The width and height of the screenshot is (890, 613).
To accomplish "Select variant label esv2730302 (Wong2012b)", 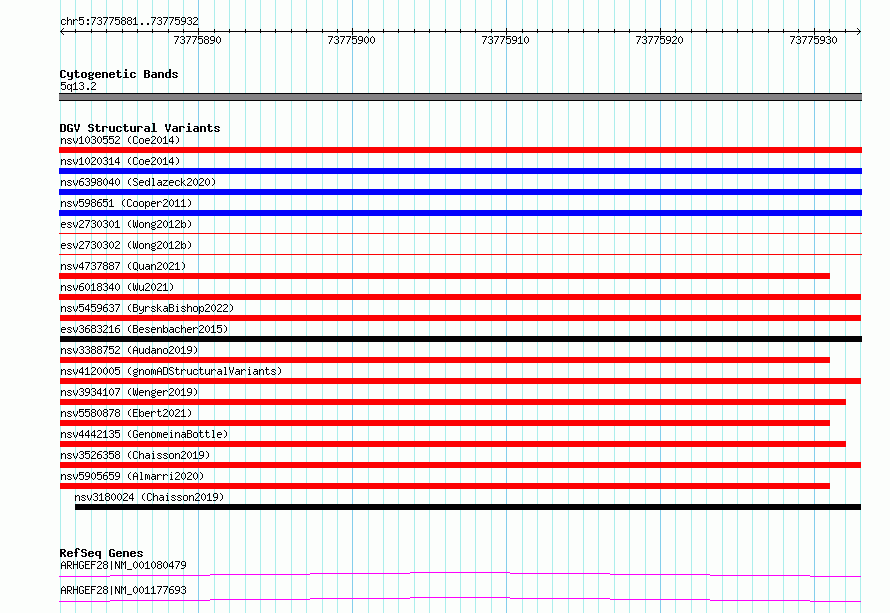I will 126,245.
